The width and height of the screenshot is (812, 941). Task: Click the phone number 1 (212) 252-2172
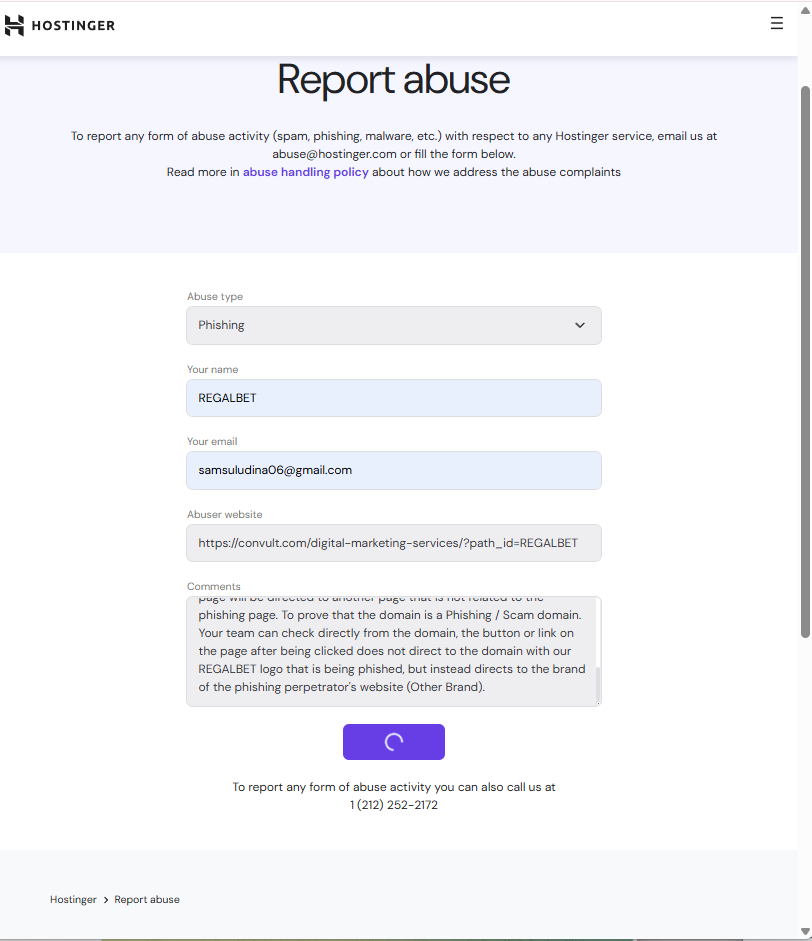coord(394,805)
